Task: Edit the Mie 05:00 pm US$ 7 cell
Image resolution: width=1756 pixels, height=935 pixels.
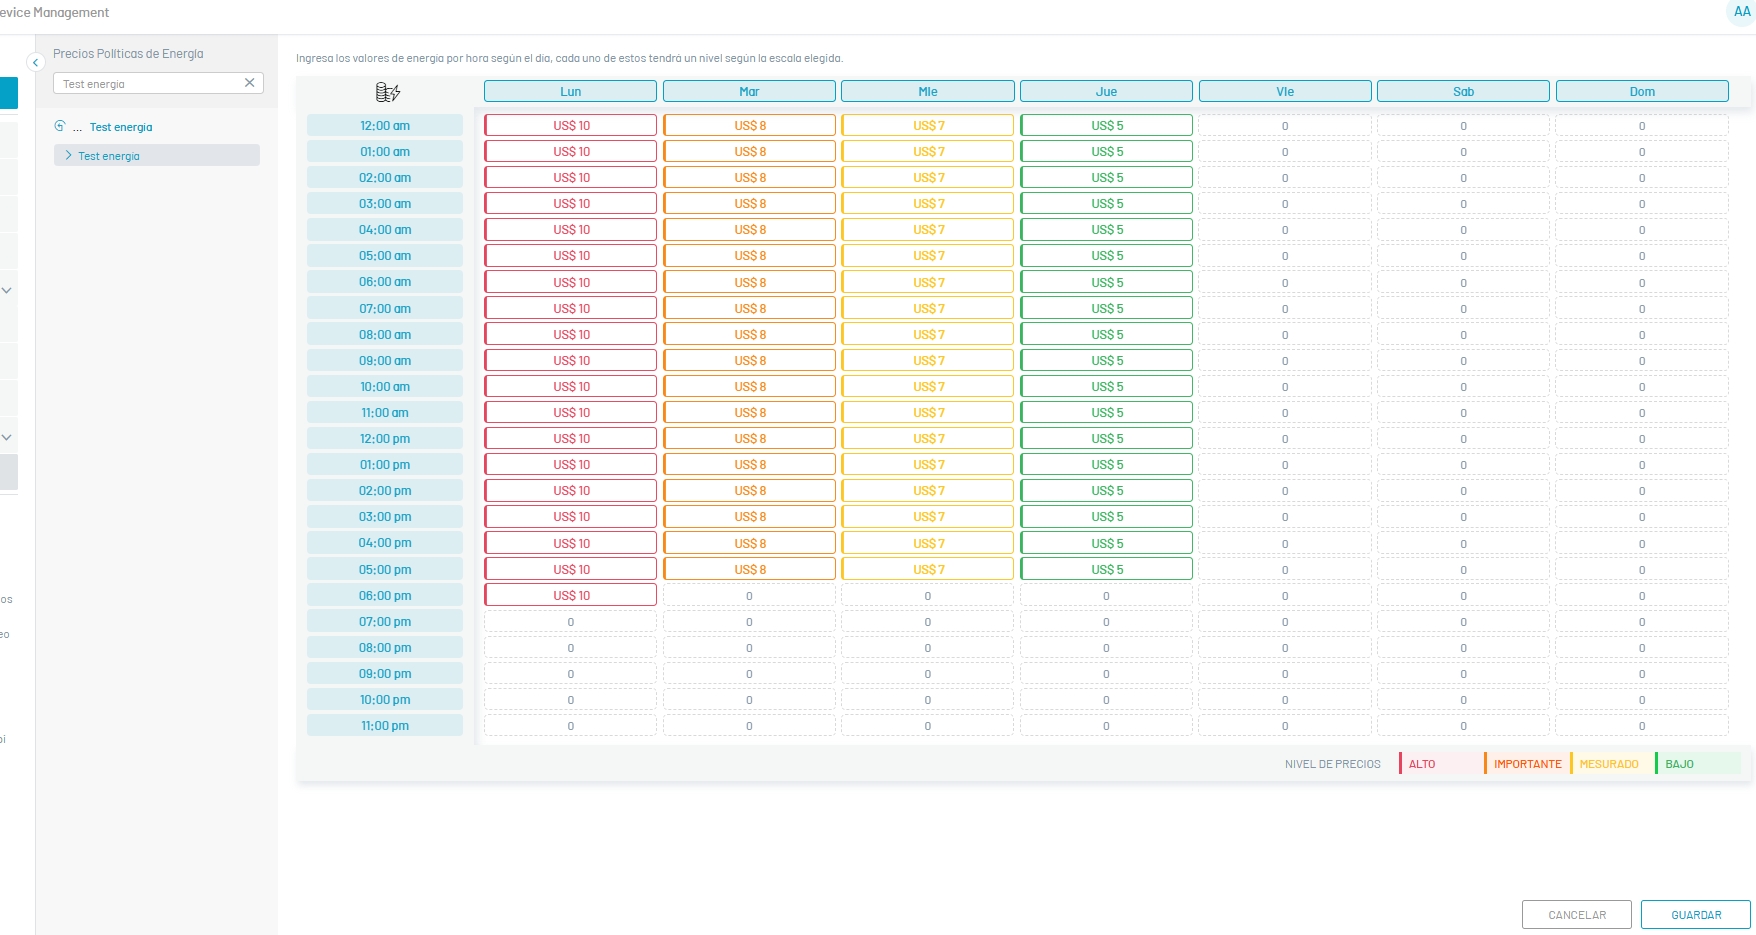Action: pos(928,569)
